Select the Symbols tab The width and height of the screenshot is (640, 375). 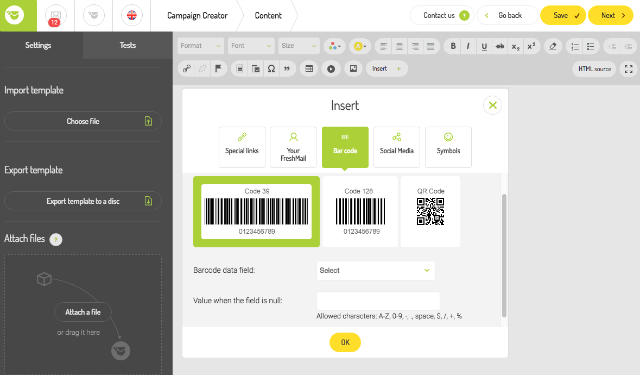(448, 147)
